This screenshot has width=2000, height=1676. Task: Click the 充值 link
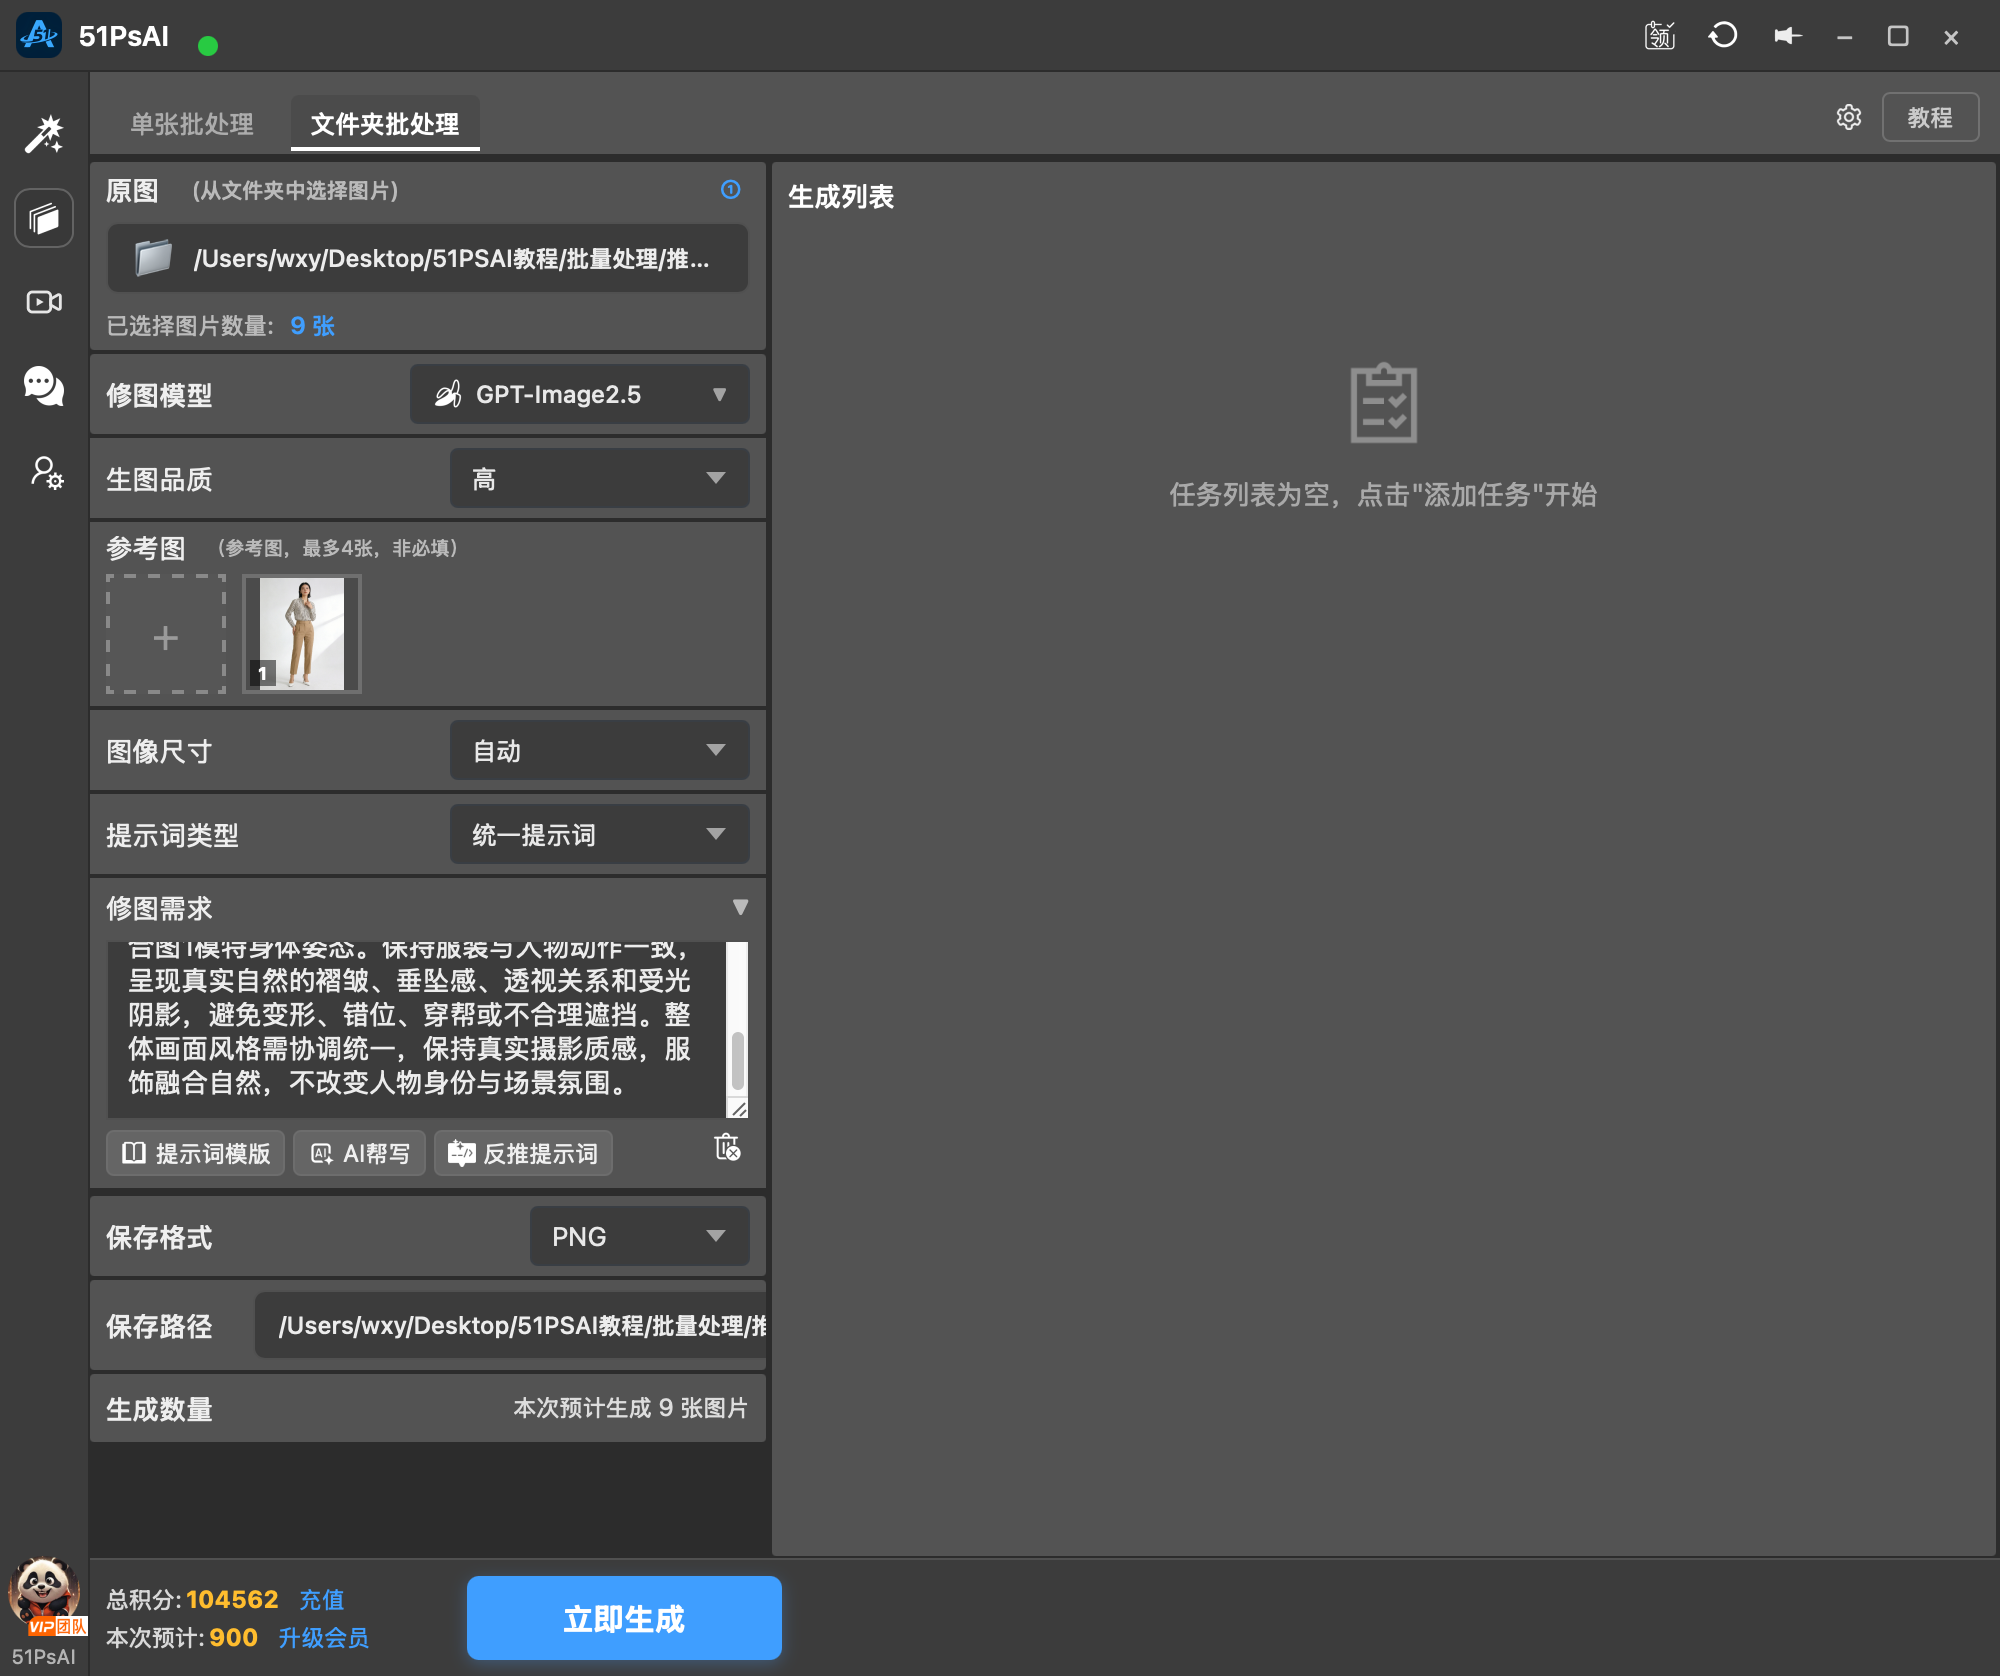point(322,1599)
